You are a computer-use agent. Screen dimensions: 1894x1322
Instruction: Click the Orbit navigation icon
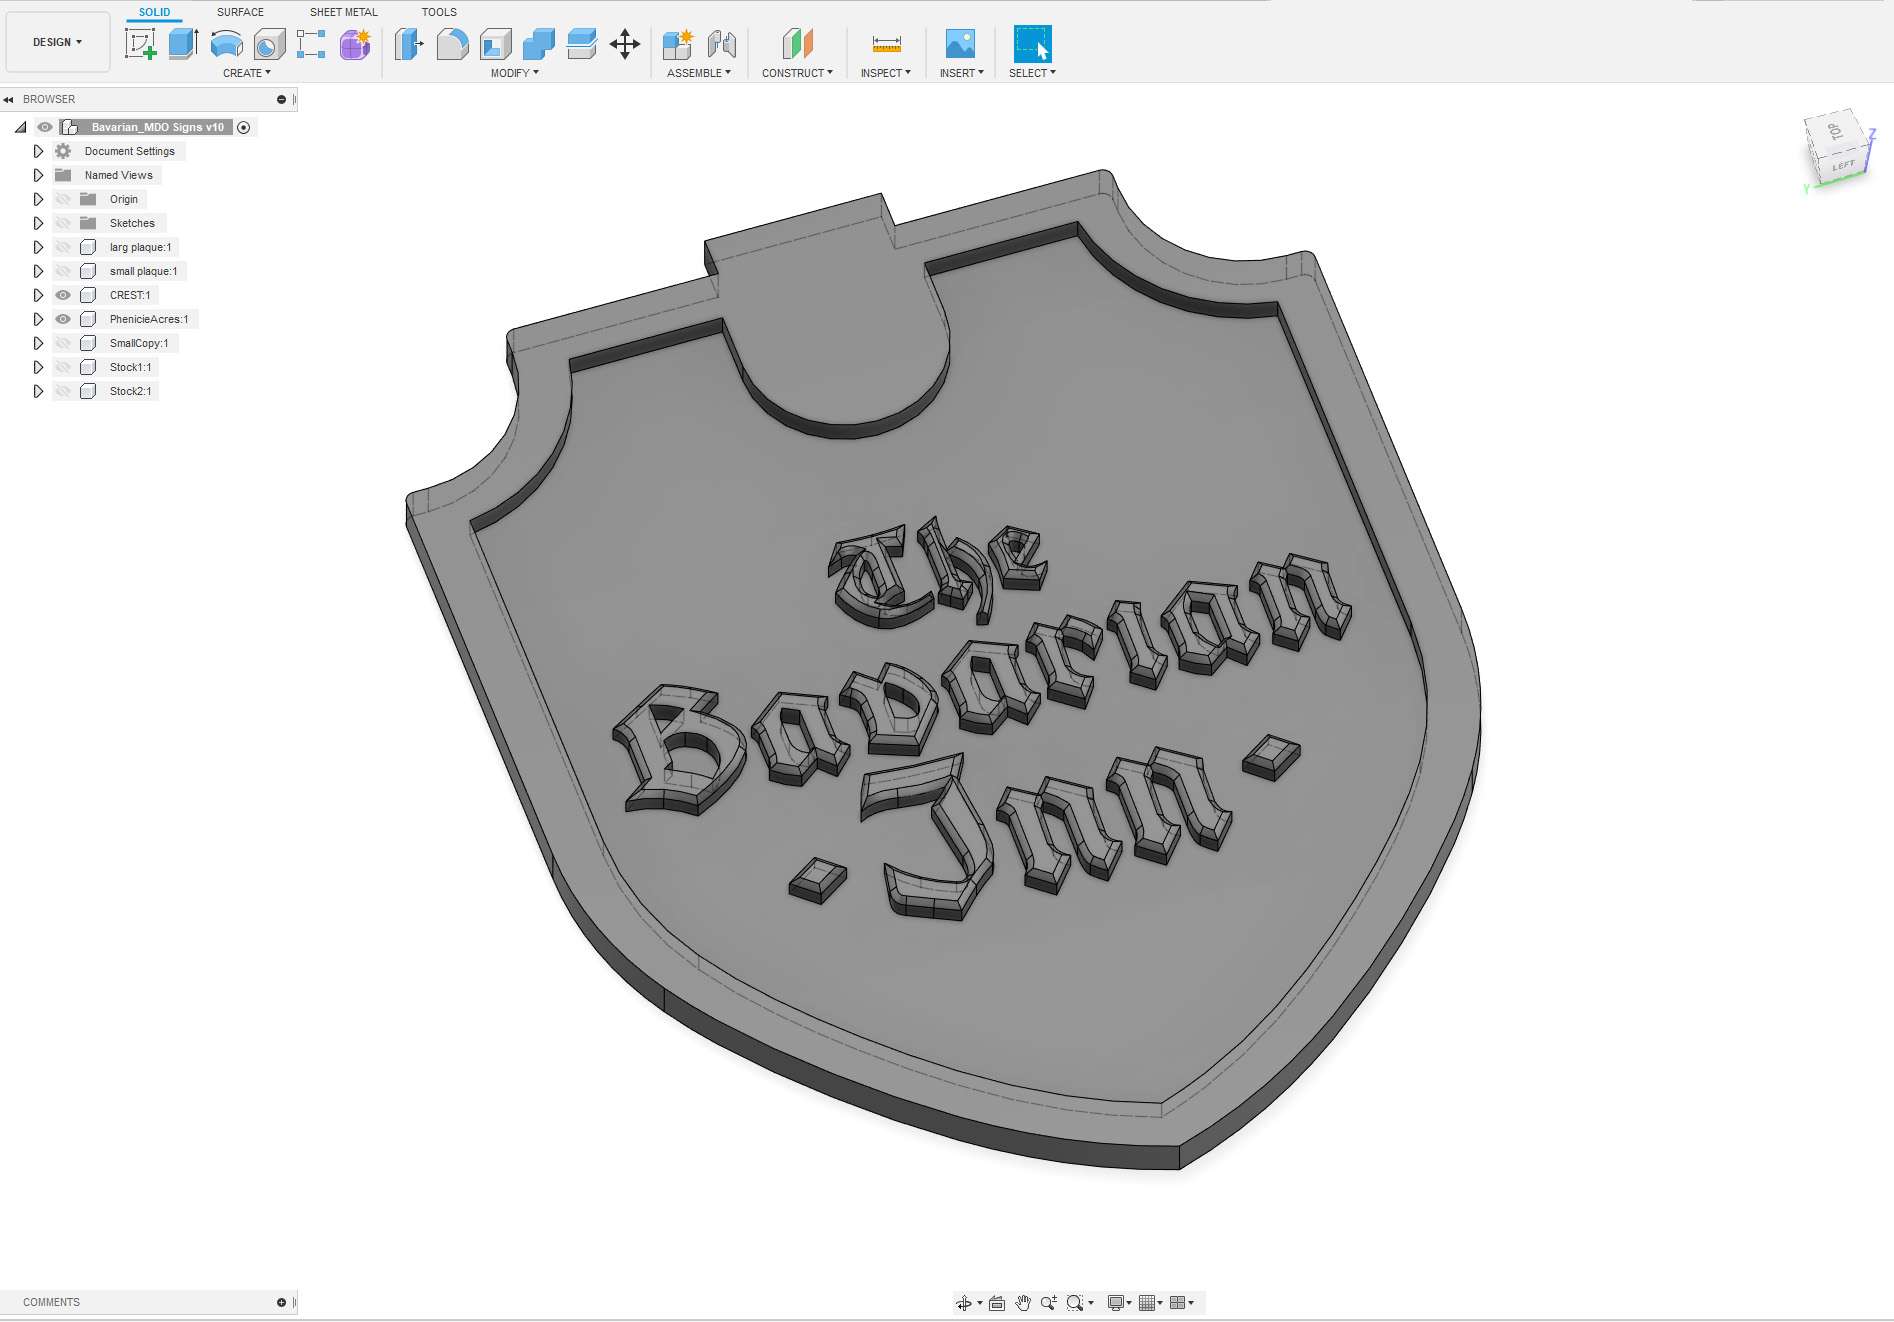coord(964,1303)
